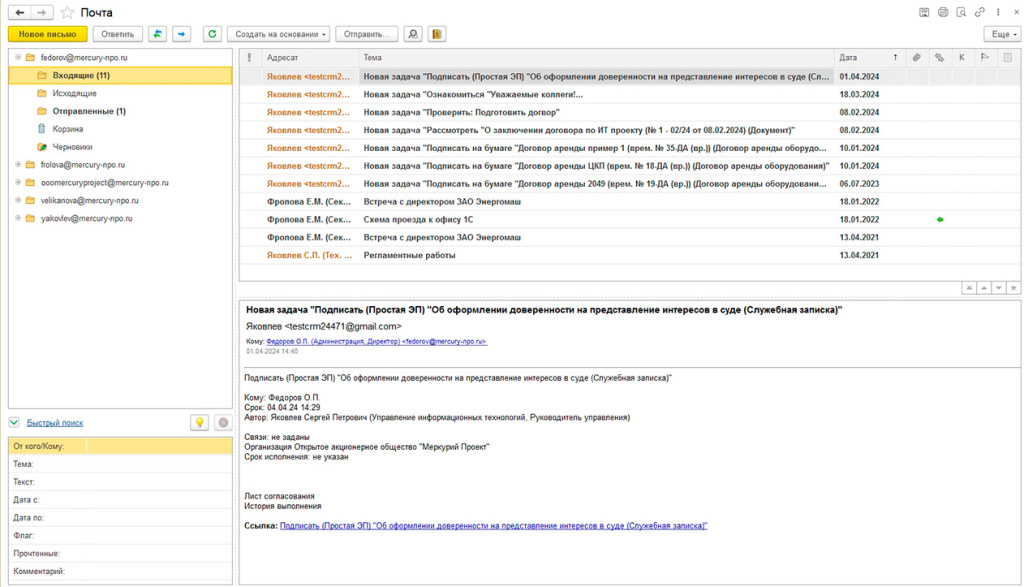
Task: Open the Ссылка link to the Подписать task
Action: [x=493, y=525]
